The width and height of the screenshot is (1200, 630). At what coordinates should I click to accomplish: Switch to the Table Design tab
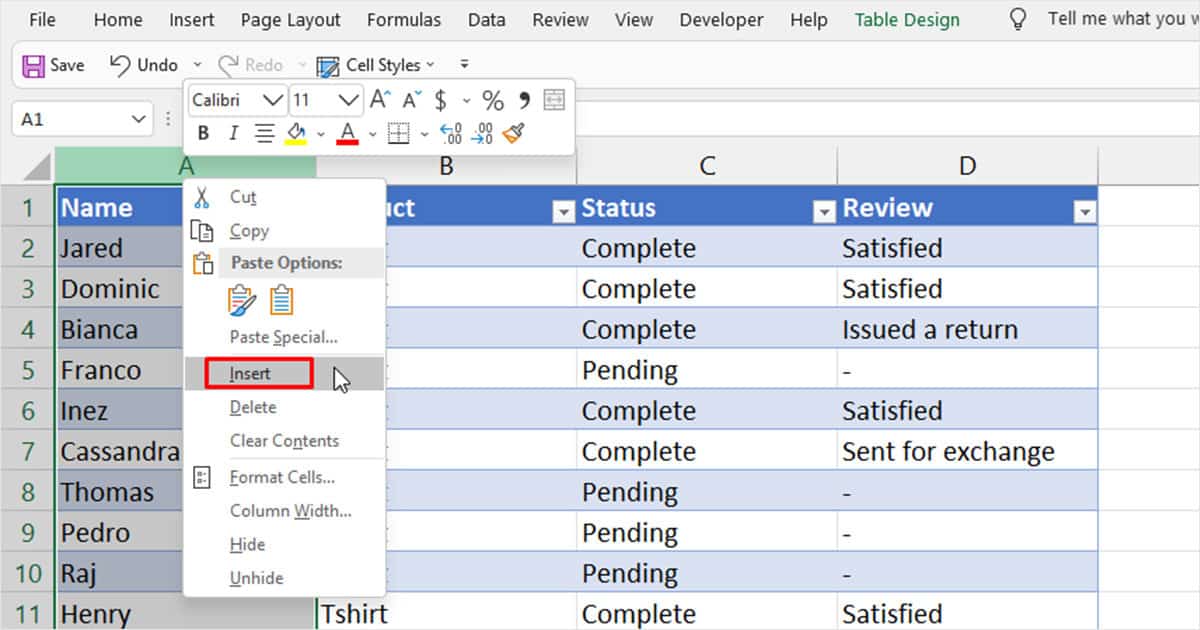coord(905,19)
